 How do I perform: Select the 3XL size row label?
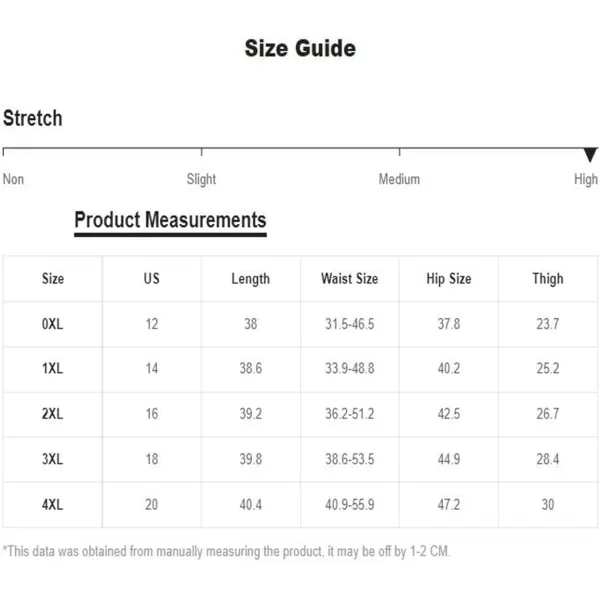coord(52,459)
